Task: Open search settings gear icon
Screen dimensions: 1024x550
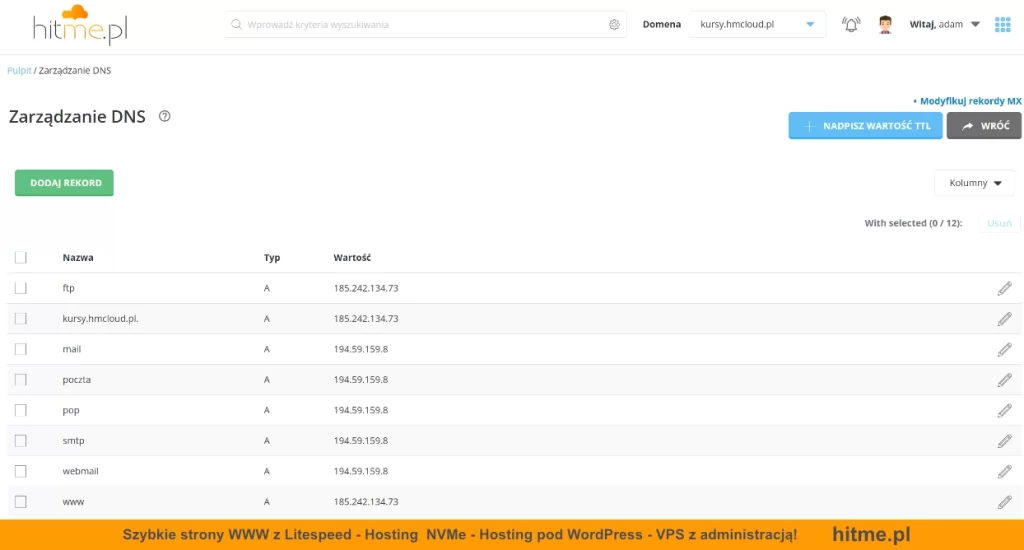Action: [x=614, y=24]
